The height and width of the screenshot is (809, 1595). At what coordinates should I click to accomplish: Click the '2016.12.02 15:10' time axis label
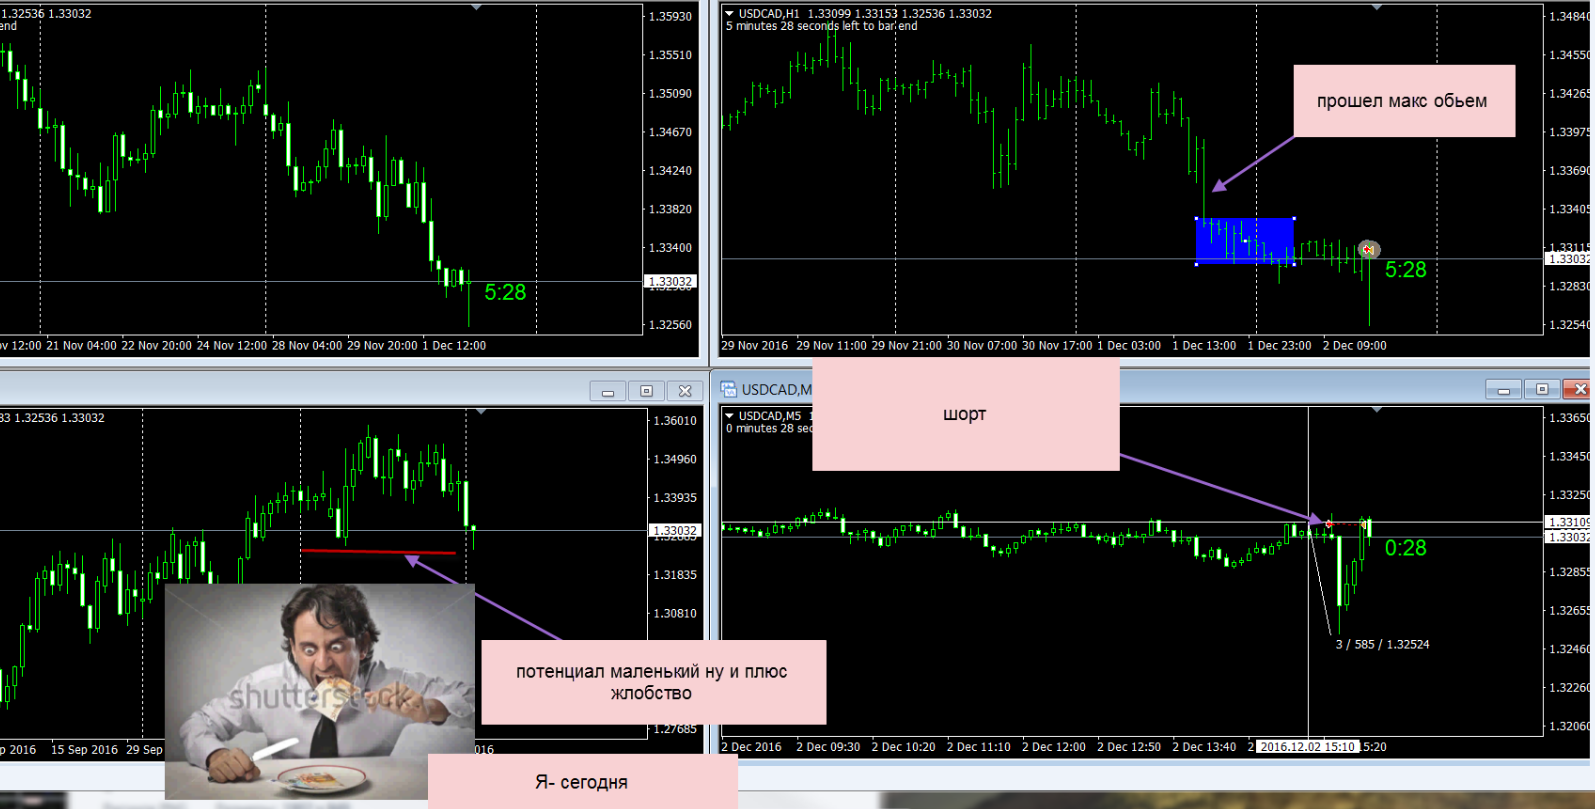click(1307, 747)
